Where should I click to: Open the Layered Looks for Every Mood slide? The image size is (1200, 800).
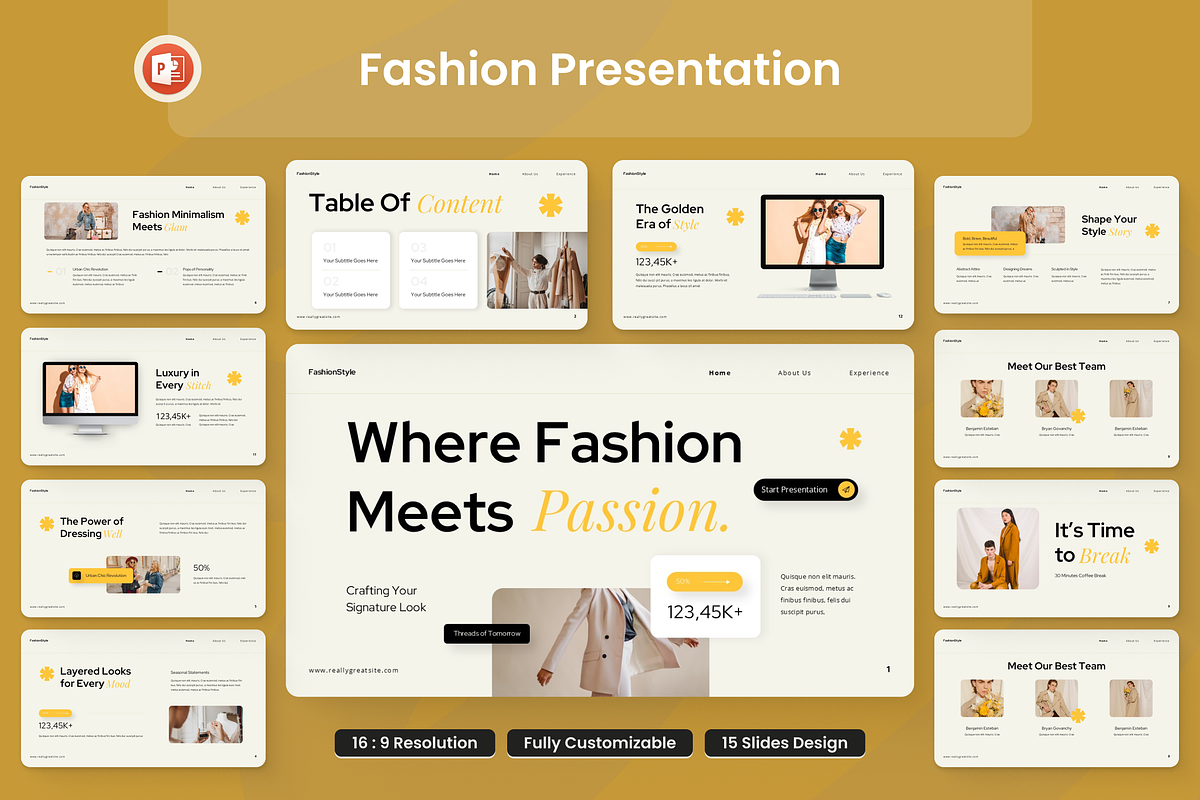[144, 698]
